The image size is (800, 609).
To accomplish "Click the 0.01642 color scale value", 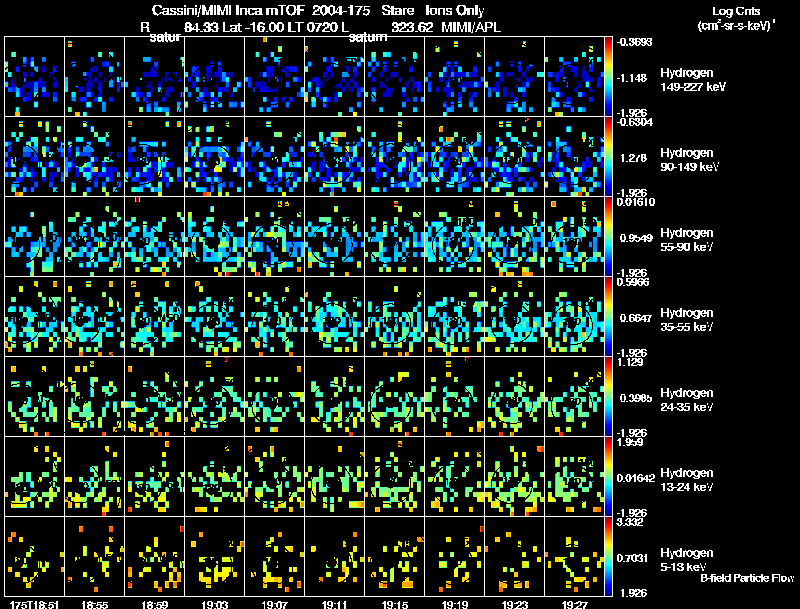I will (636, 478).
